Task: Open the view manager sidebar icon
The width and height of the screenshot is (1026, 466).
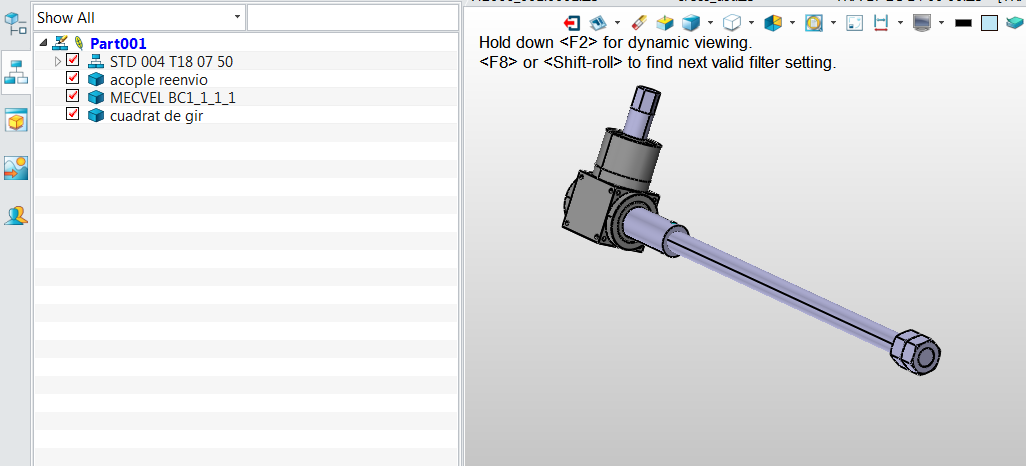Action: [x=16, y=120]
